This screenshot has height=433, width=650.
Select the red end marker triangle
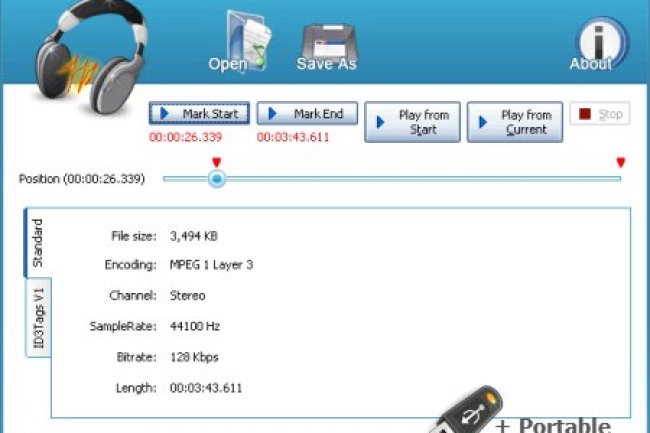pos(620,162)
